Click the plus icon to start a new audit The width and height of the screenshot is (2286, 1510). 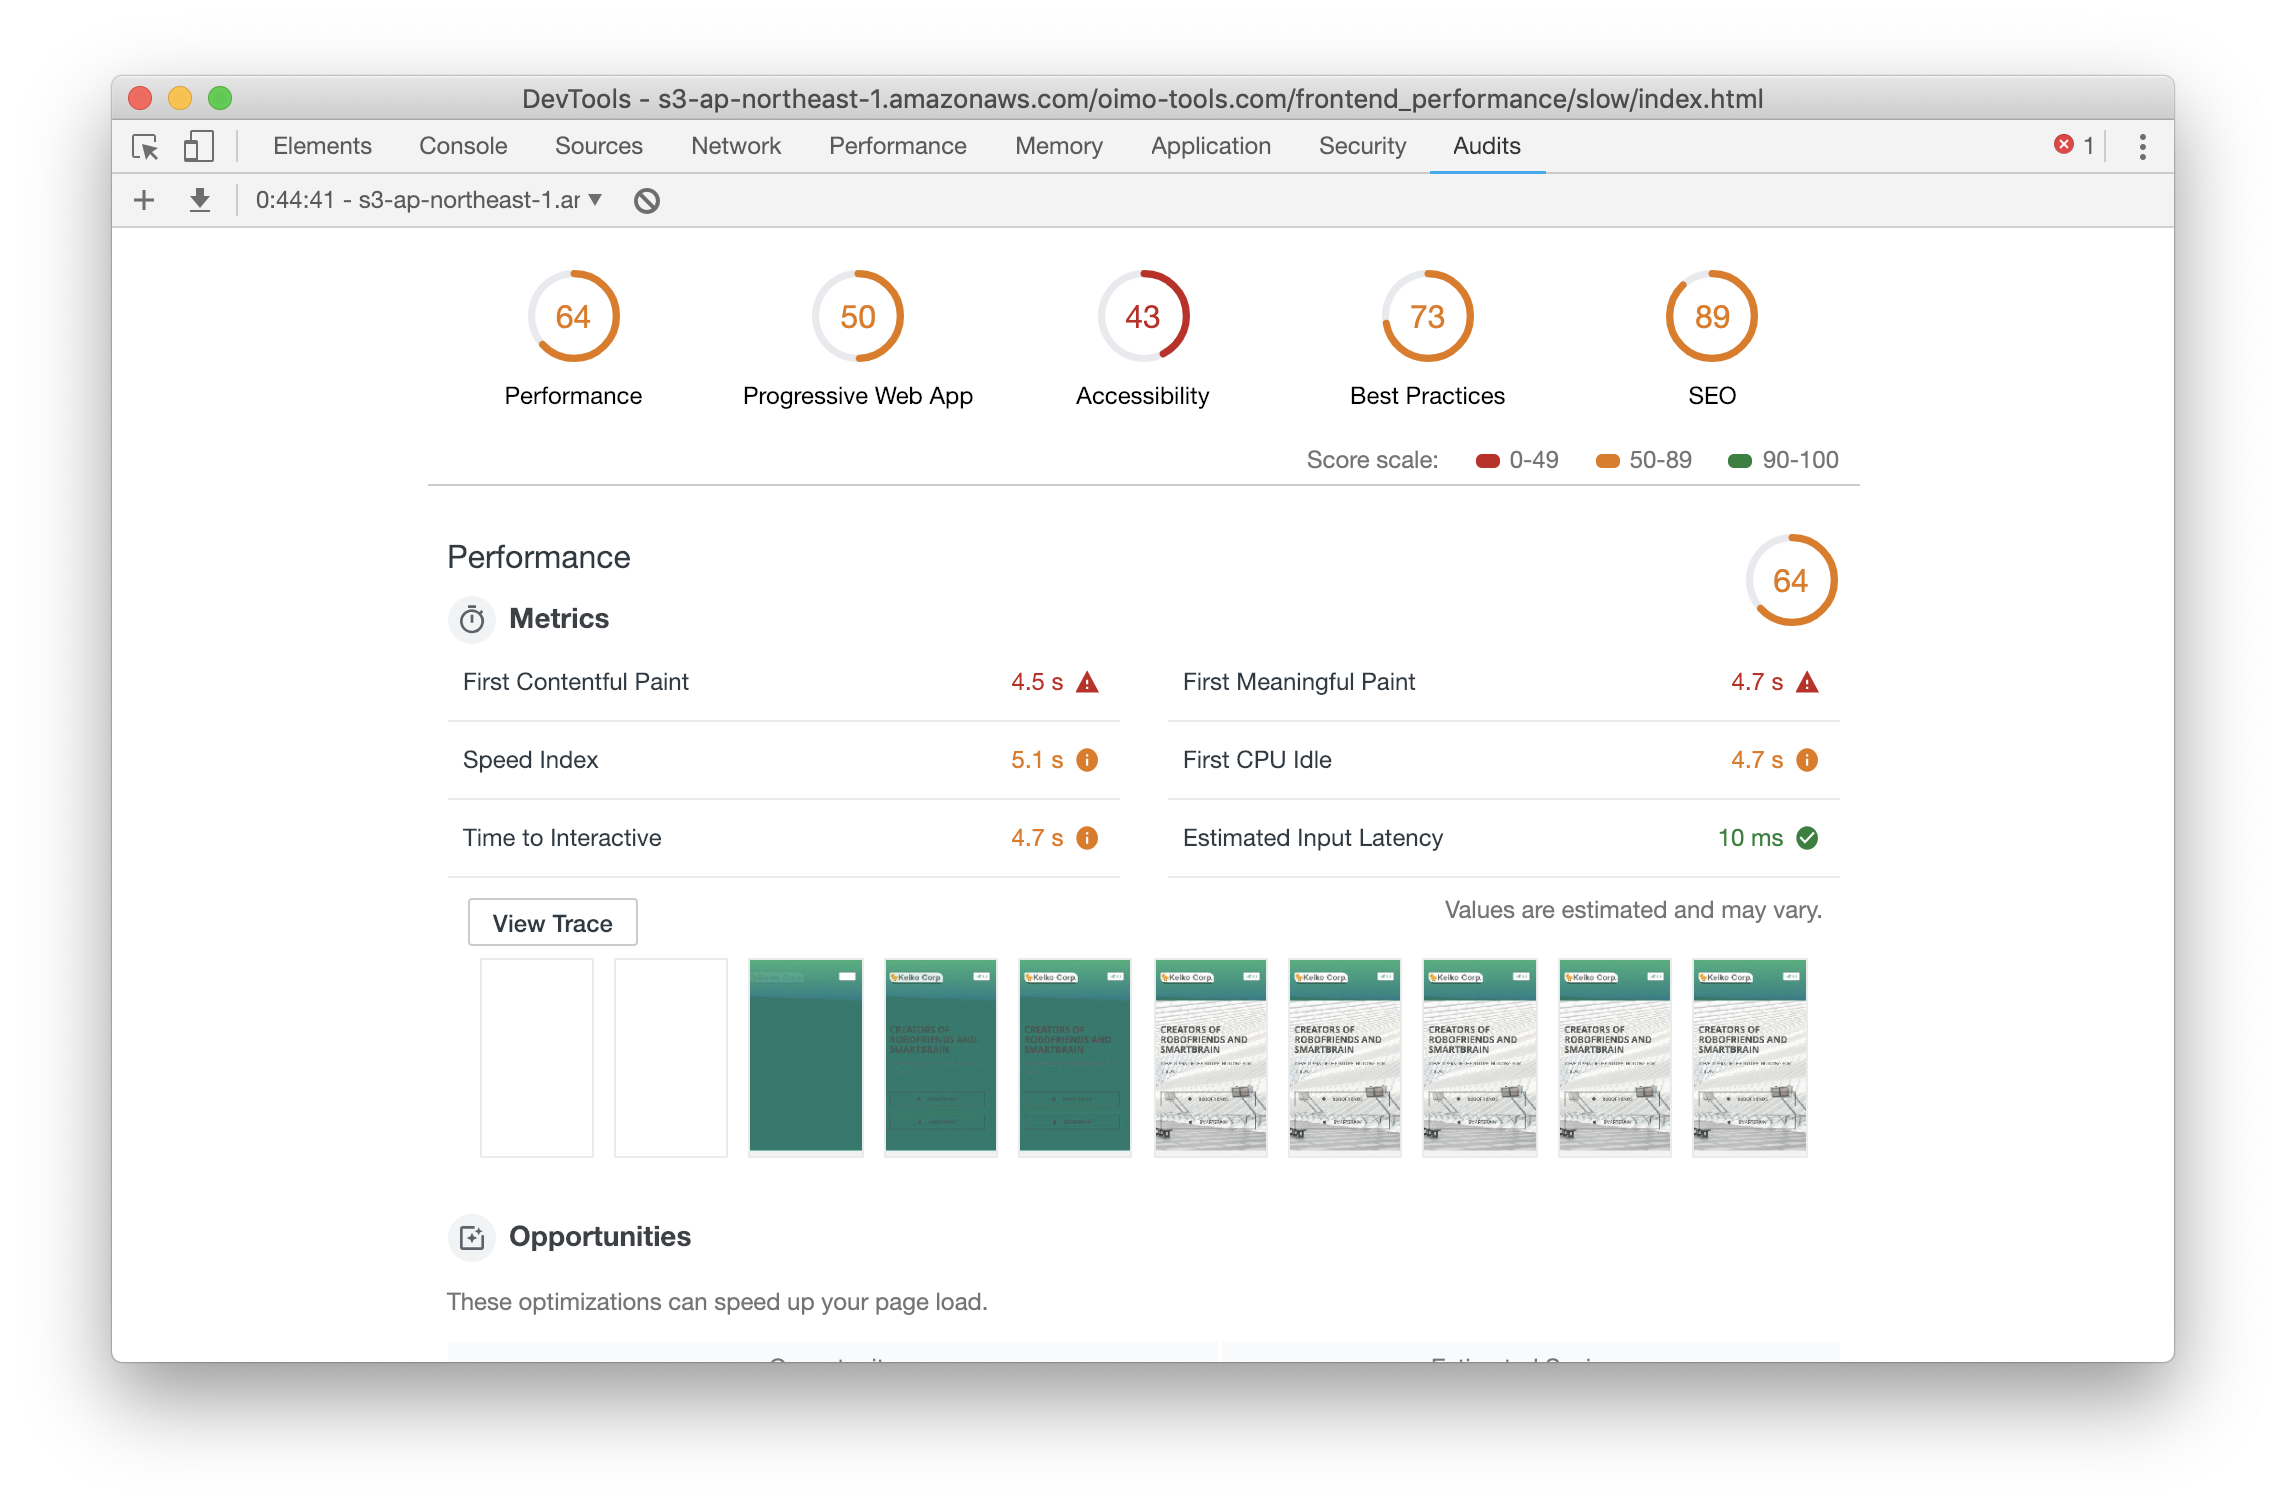pyautogui.click(x=144, y=200)
